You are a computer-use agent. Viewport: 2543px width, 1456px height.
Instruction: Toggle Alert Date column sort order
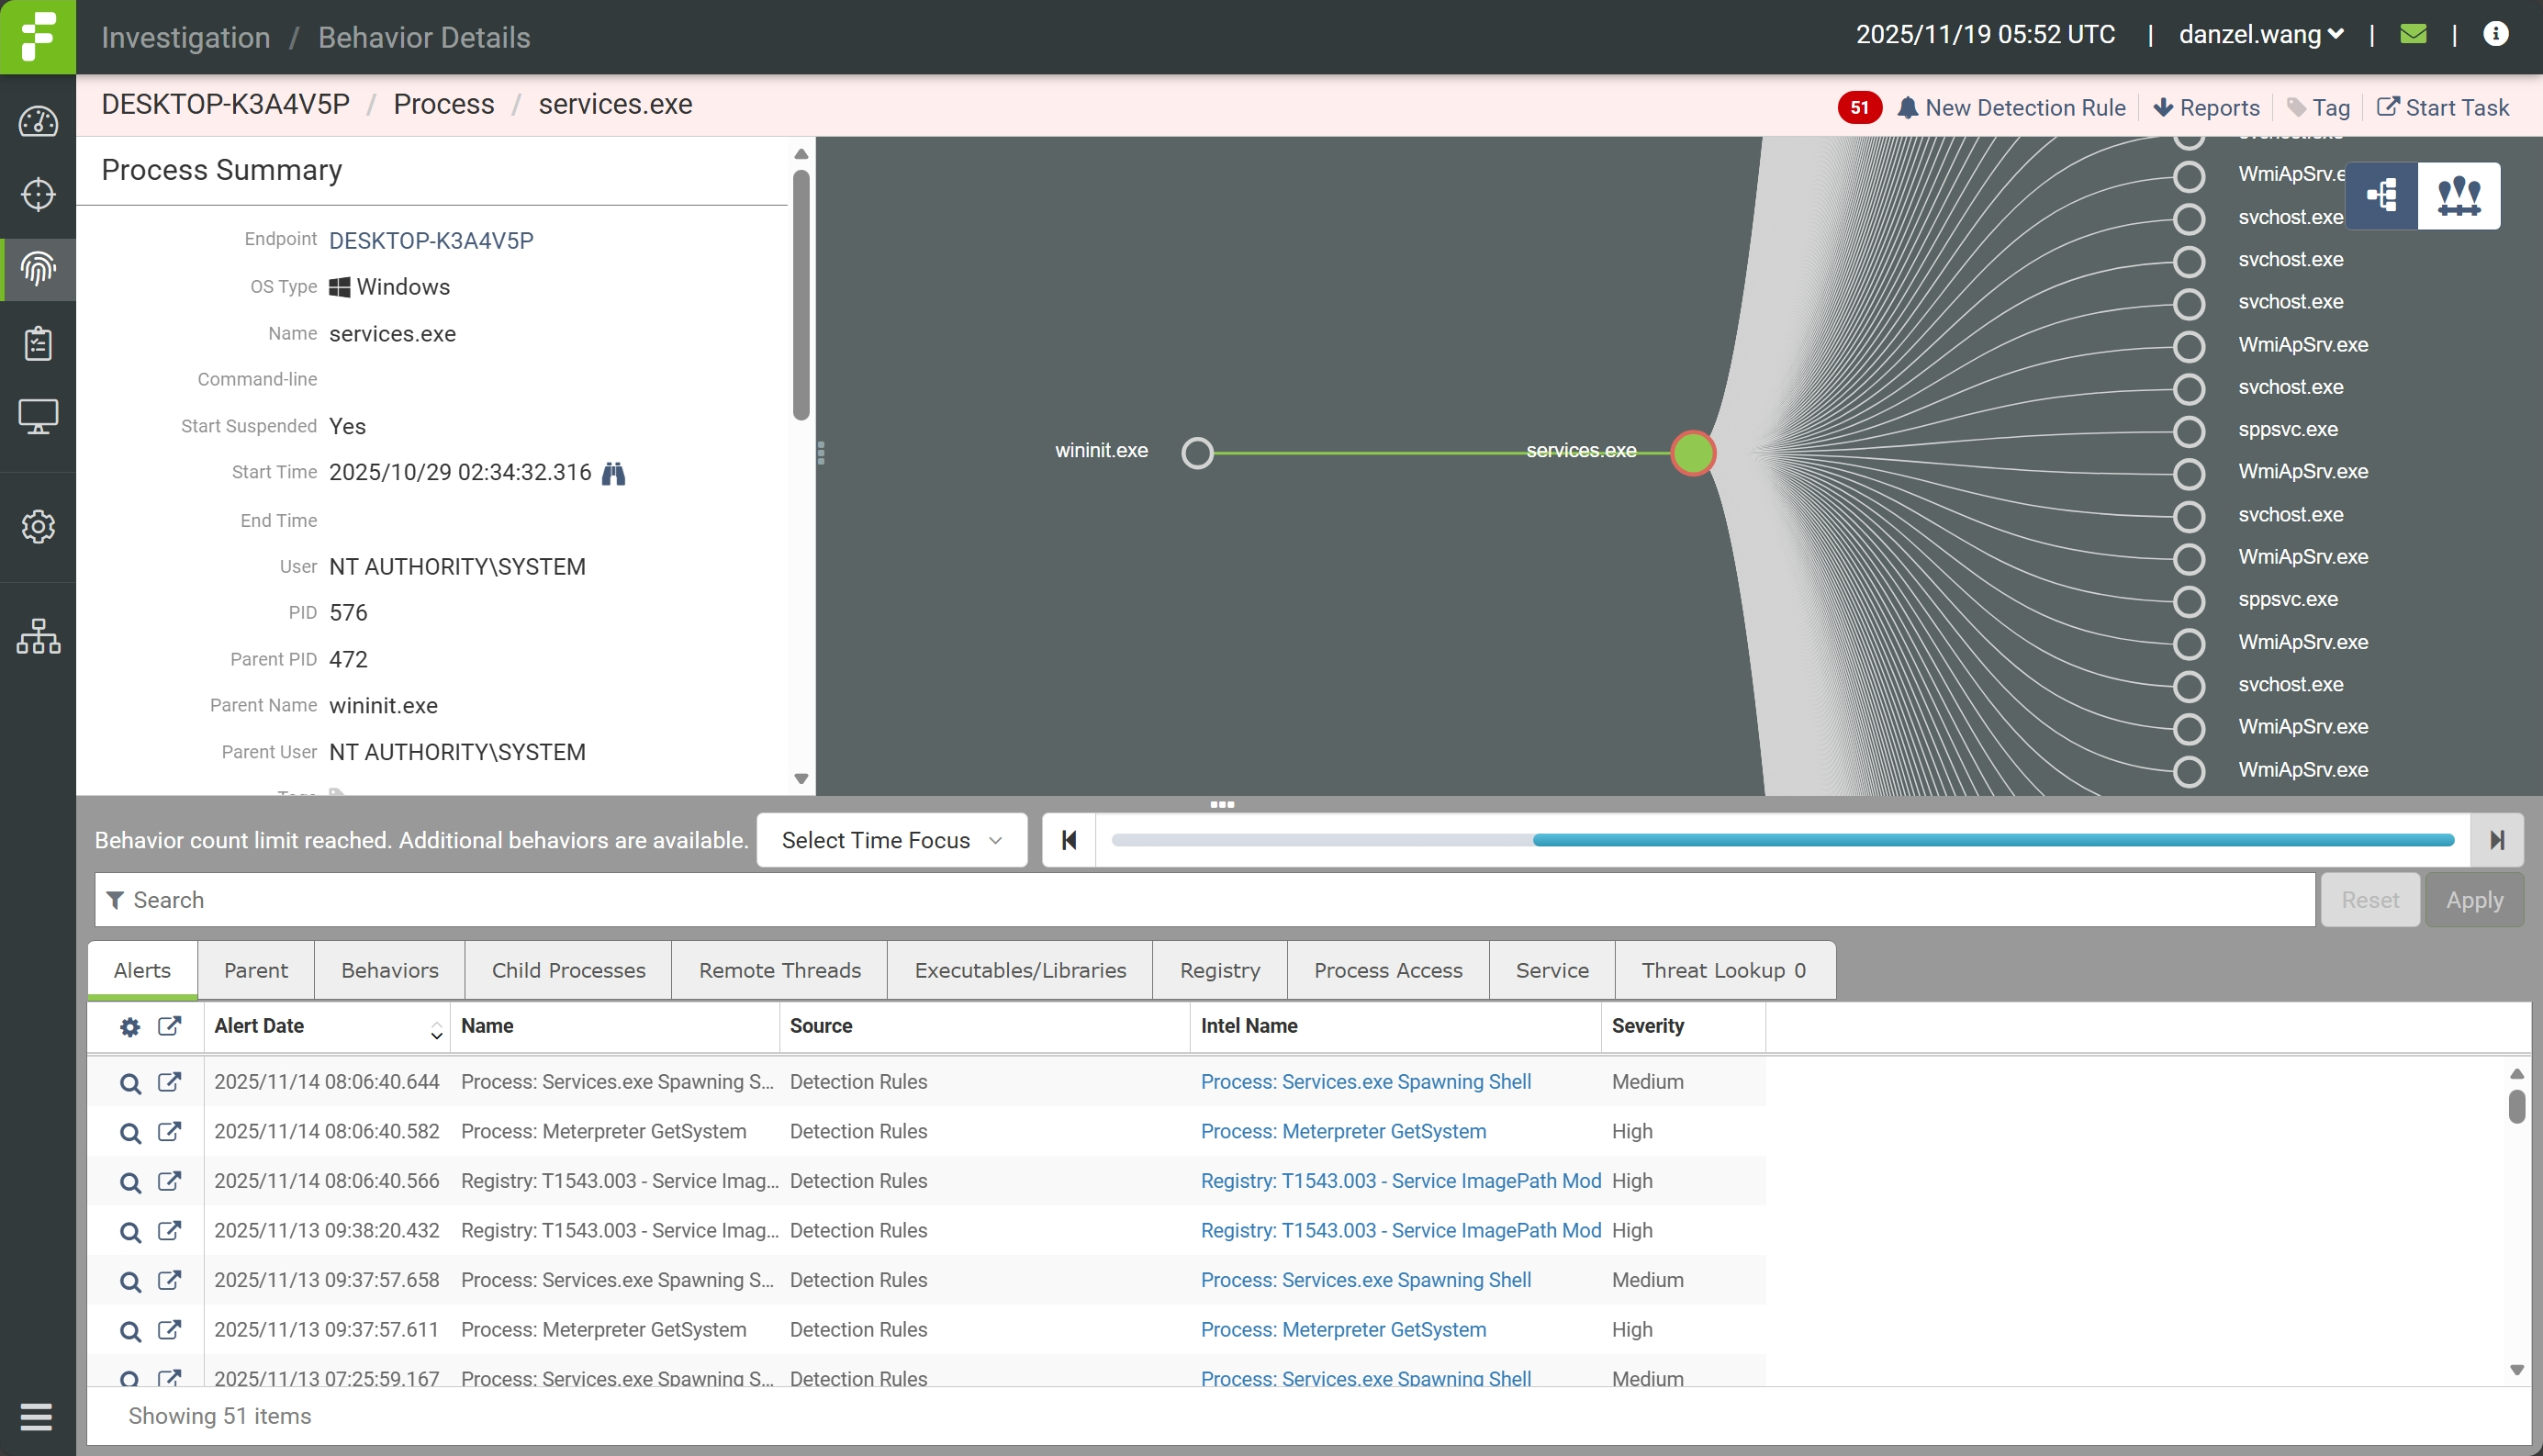pyautogui.click(x=436, y=1030)
